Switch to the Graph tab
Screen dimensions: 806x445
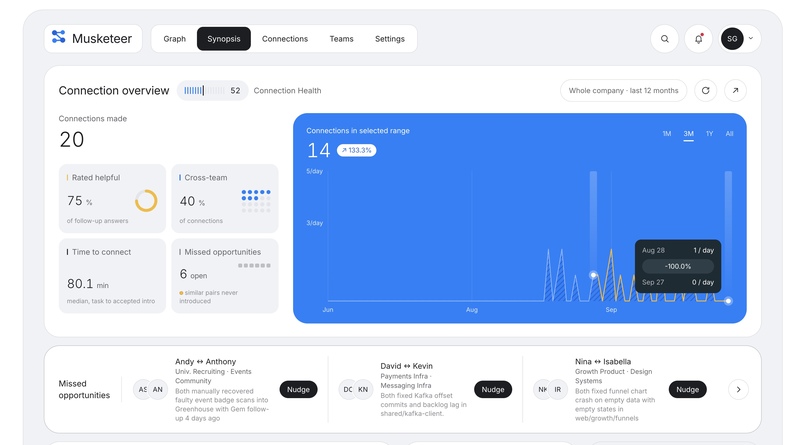175,39
